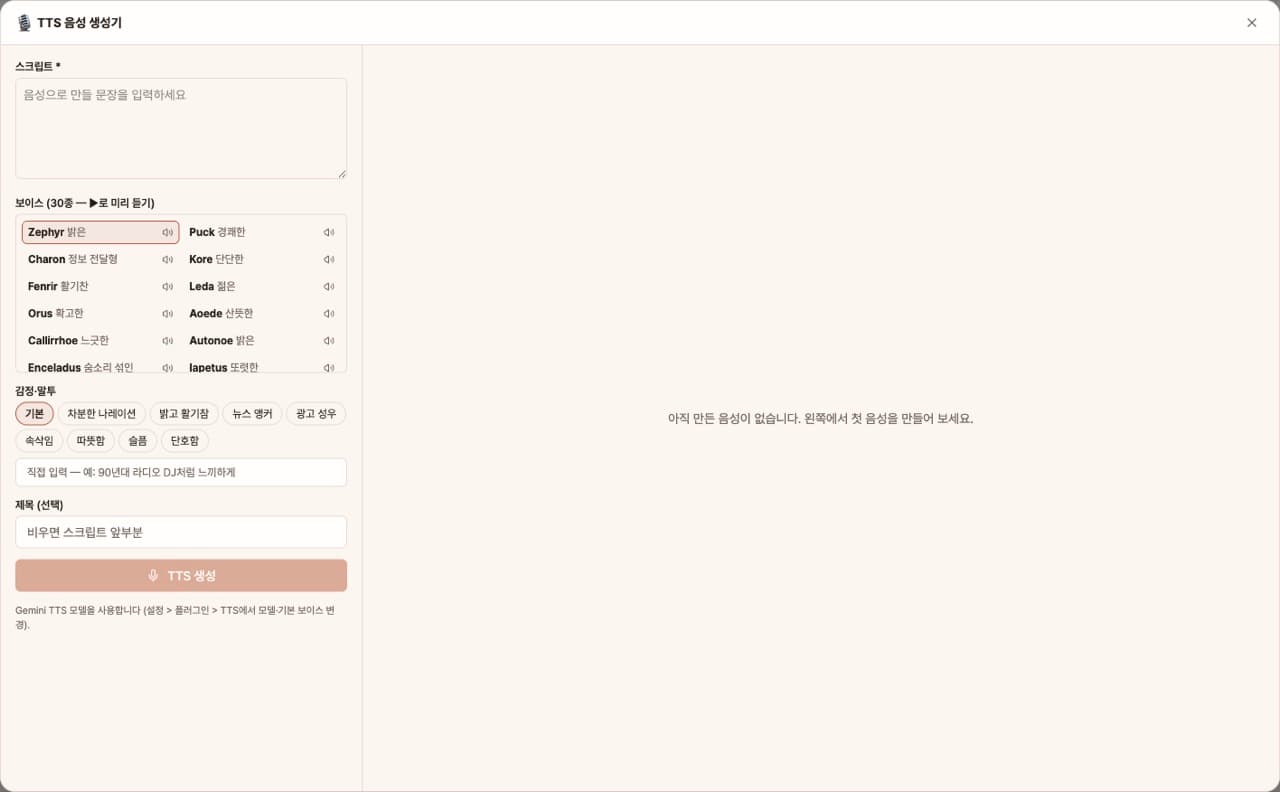
Task: Select the 광고 성우 tone chip
Action: pyautogui.click(x=316, y=414)
